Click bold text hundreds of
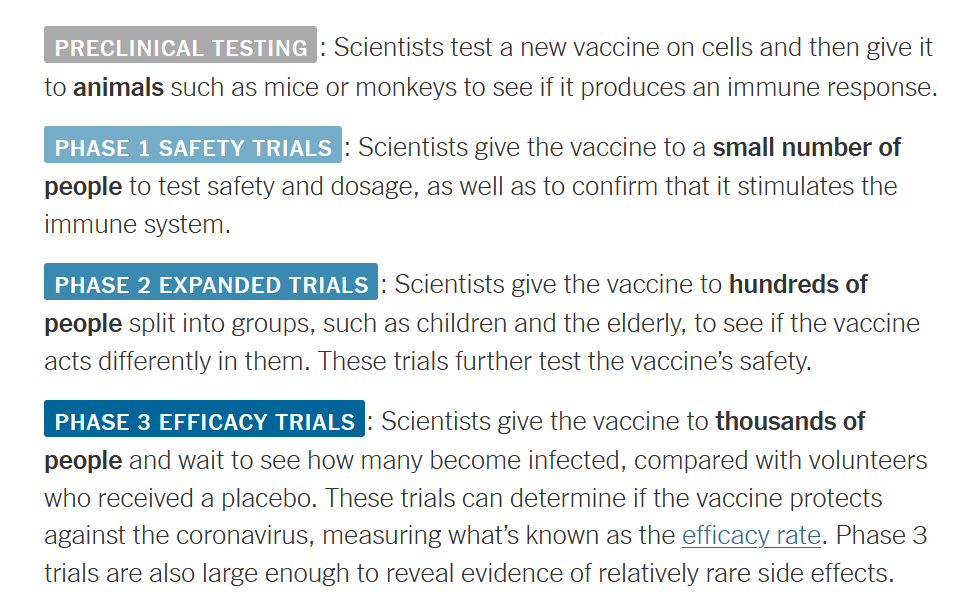Screen dimensions: 961x595 [x=798, y=284]
